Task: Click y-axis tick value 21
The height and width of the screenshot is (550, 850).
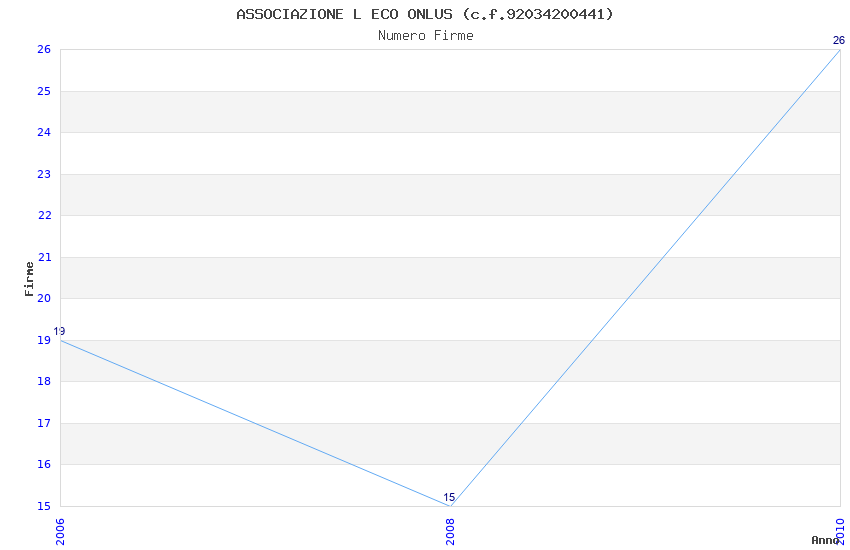Action: (x=44, y=257)
